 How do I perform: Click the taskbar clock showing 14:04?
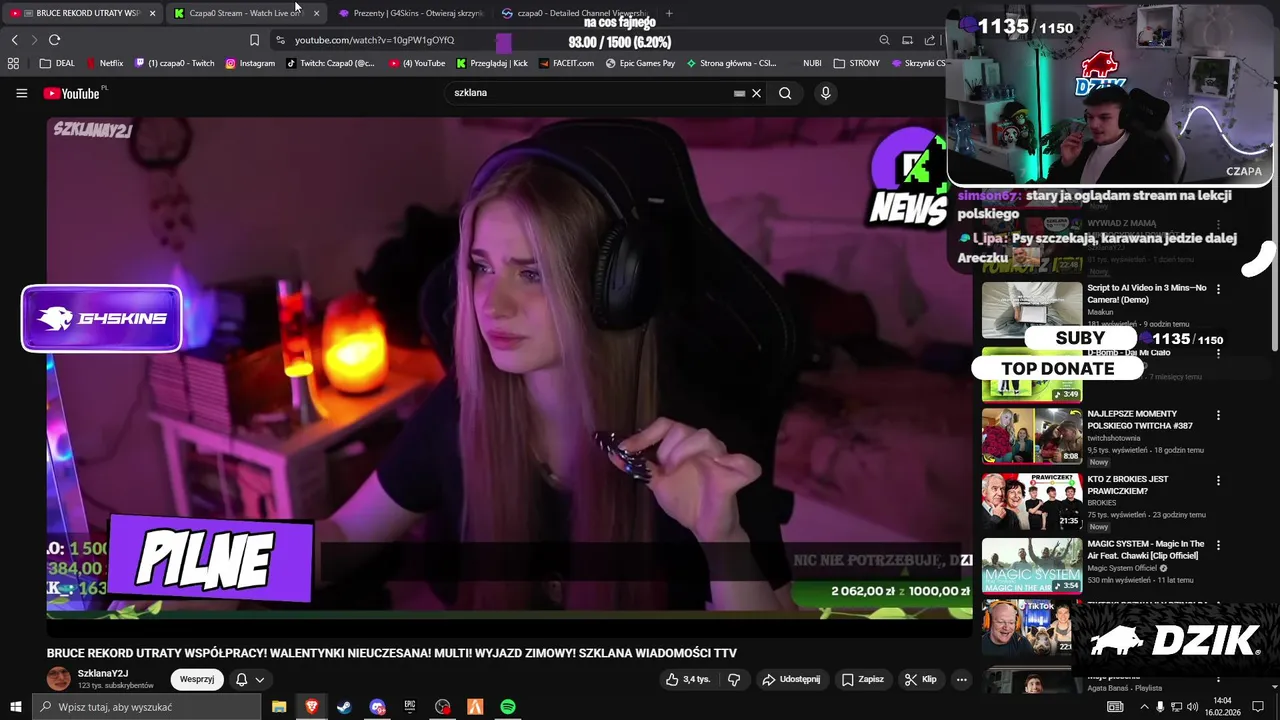point(1222,707)
